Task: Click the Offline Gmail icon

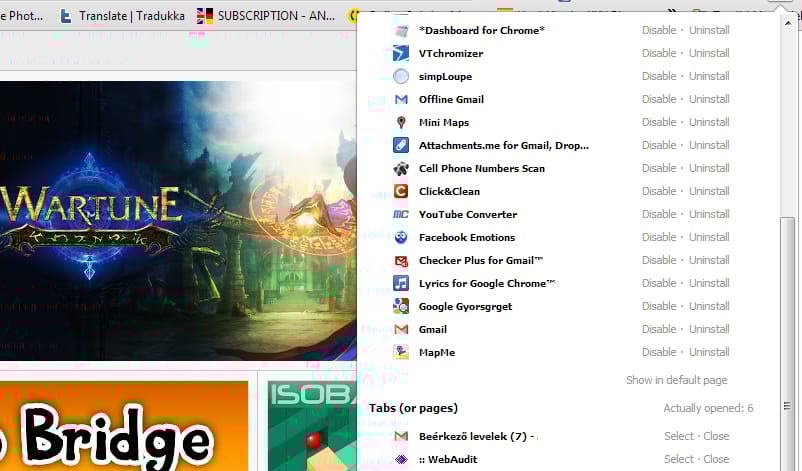Action: point(401,99)
